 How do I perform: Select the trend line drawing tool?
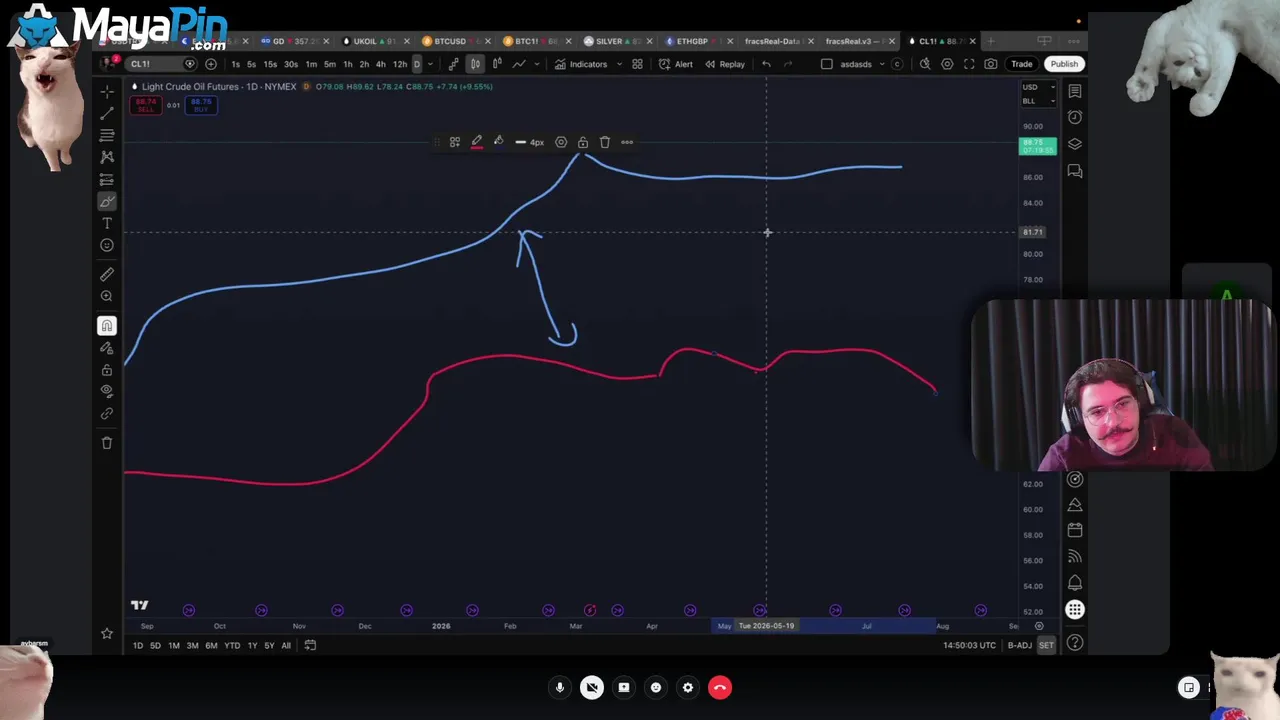tap(107, 113)
